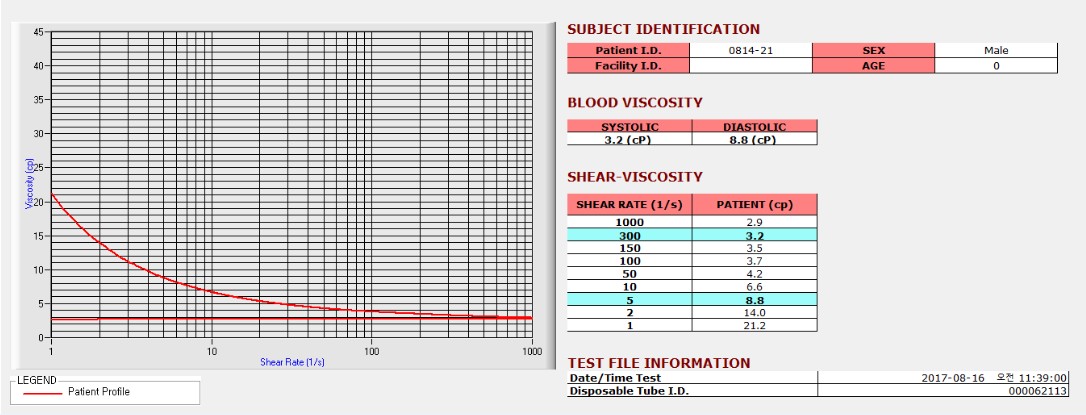Click the shear rate 1000 row
Screen dimensions: 1086x415
[x=692, y=222]
